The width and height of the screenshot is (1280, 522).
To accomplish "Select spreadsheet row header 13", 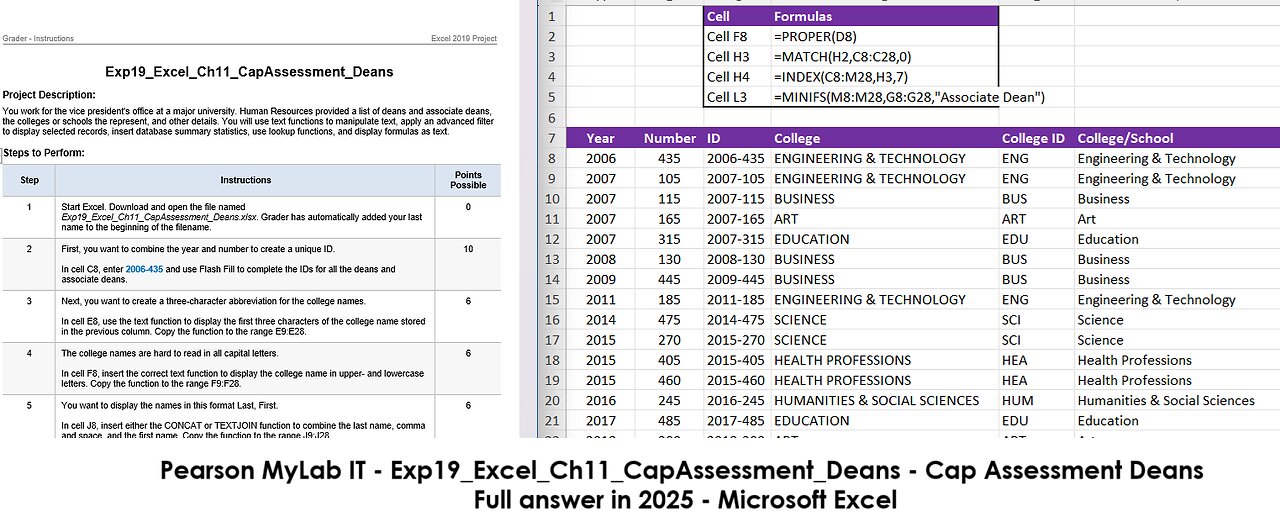I will [x=552, y=259].
